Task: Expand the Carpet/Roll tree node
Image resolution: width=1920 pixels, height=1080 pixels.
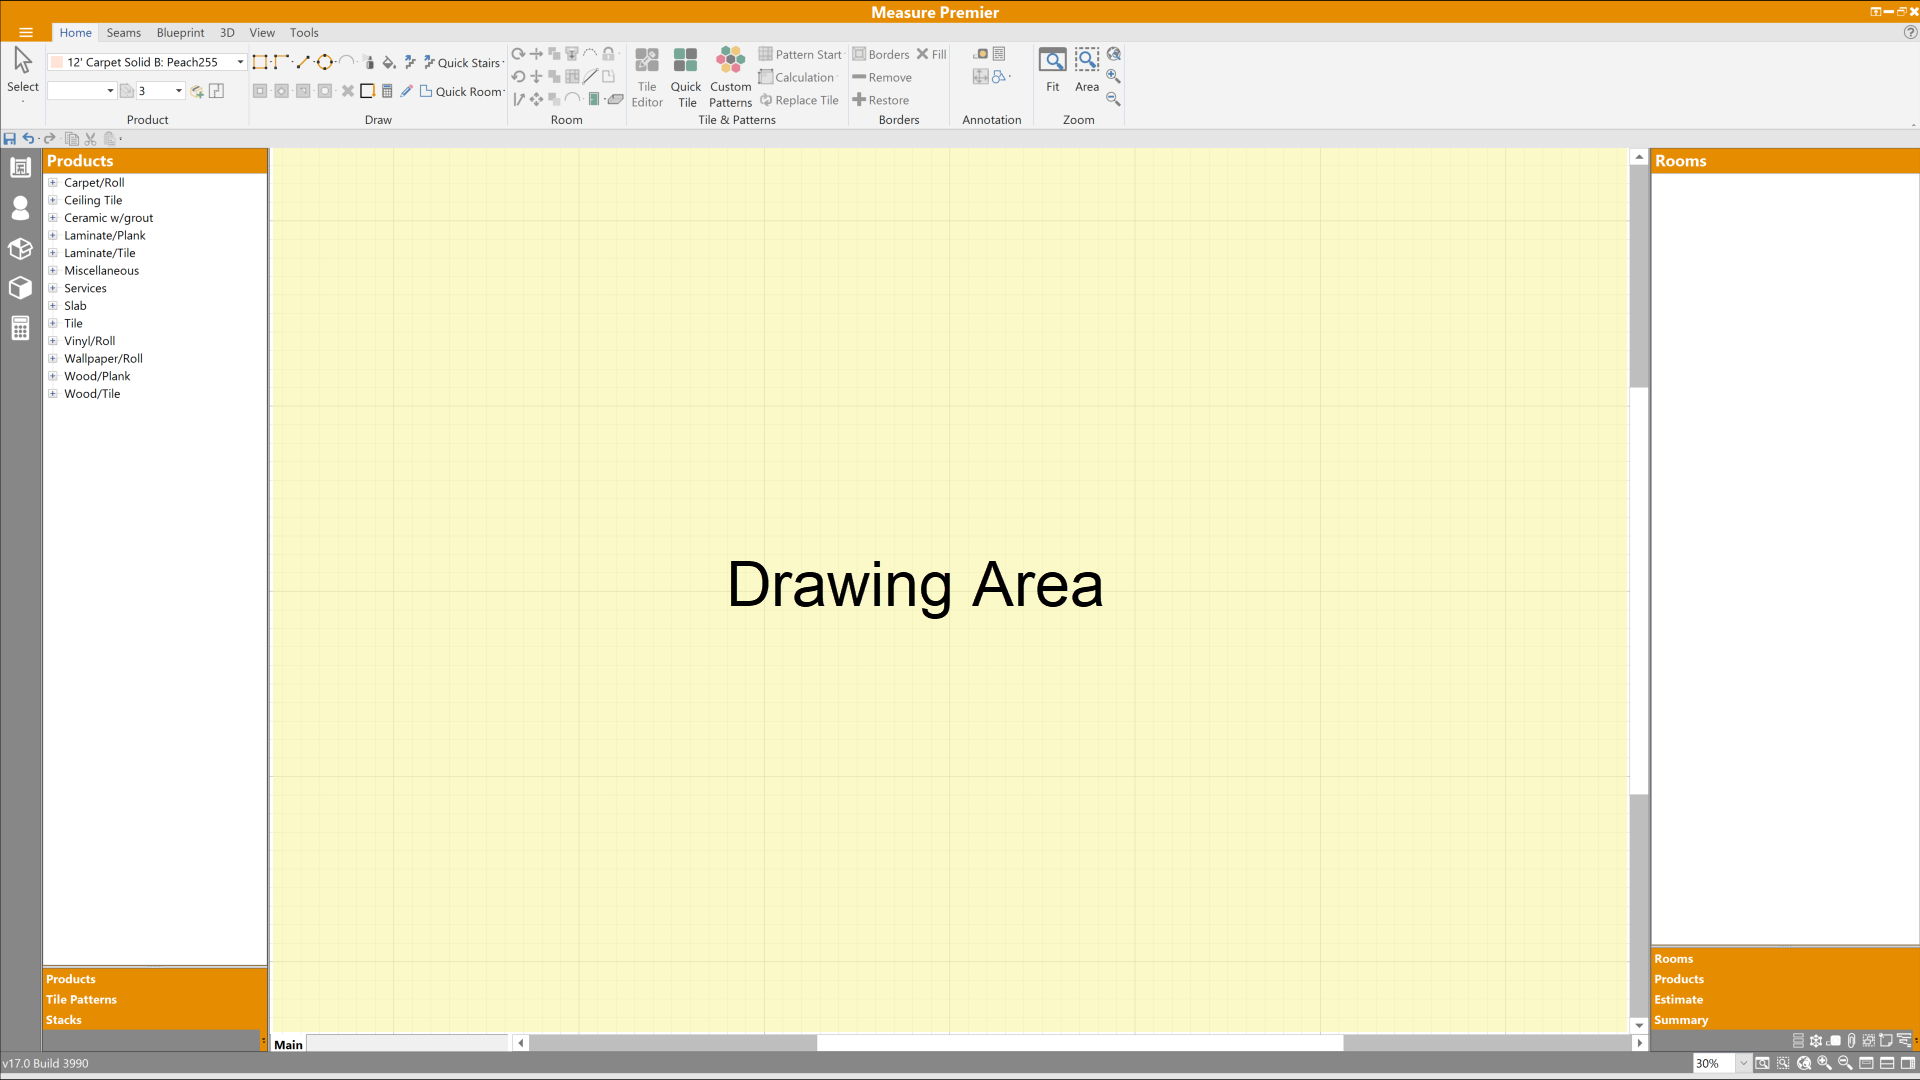Action: pyautogui.click(x=54, y=182)
